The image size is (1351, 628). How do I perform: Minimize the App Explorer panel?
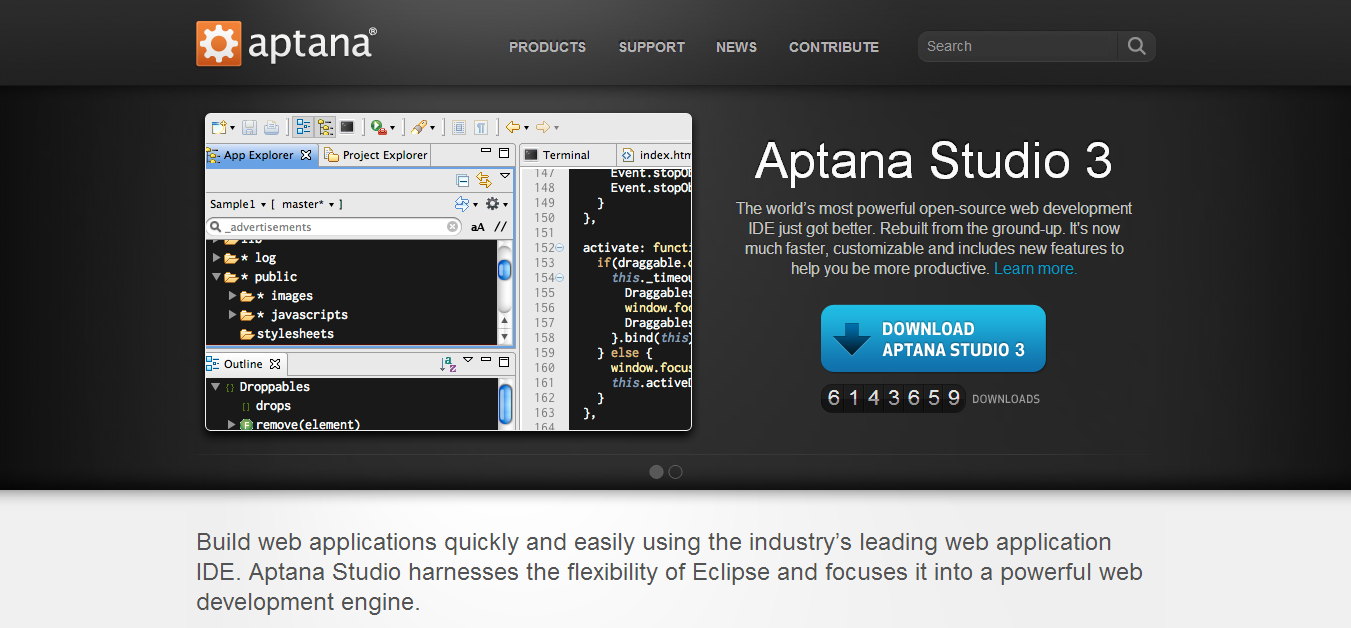pos(486,152)
